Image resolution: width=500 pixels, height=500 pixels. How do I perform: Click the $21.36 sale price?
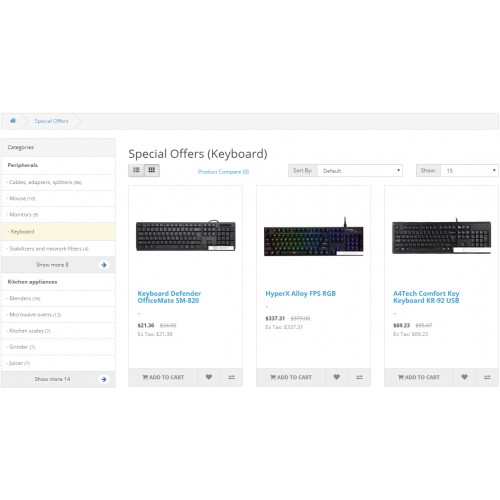tap(146, 325)
